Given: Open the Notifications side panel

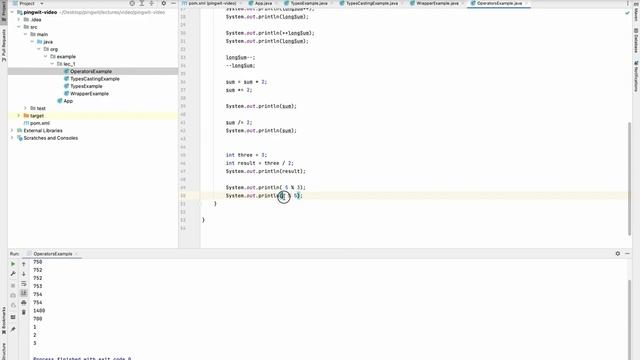Looking at the screenshot, I should pos(636,76).
